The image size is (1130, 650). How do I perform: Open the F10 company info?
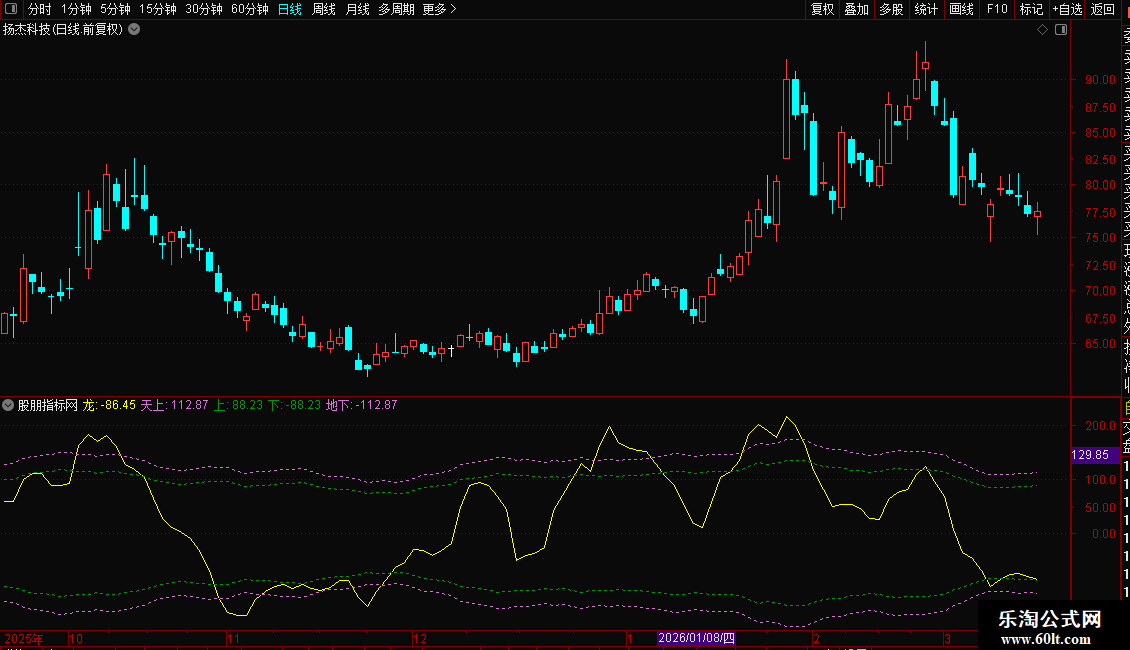coord(997,9)
